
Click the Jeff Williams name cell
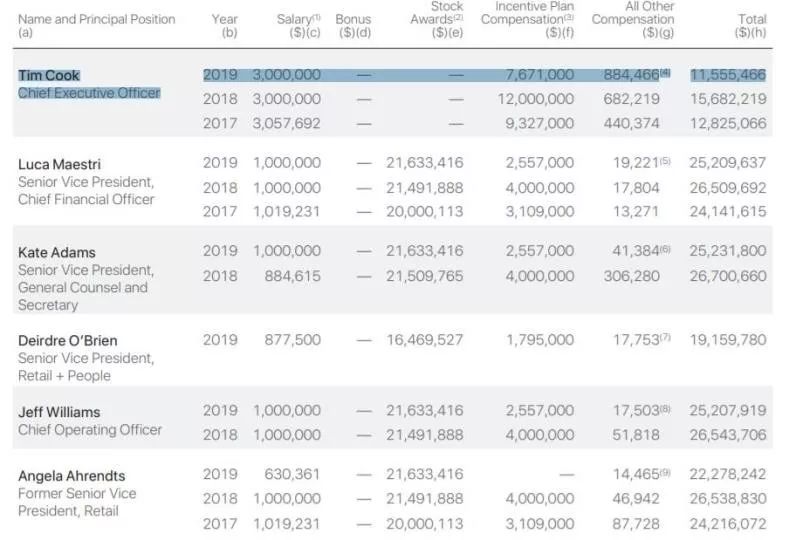59,412
